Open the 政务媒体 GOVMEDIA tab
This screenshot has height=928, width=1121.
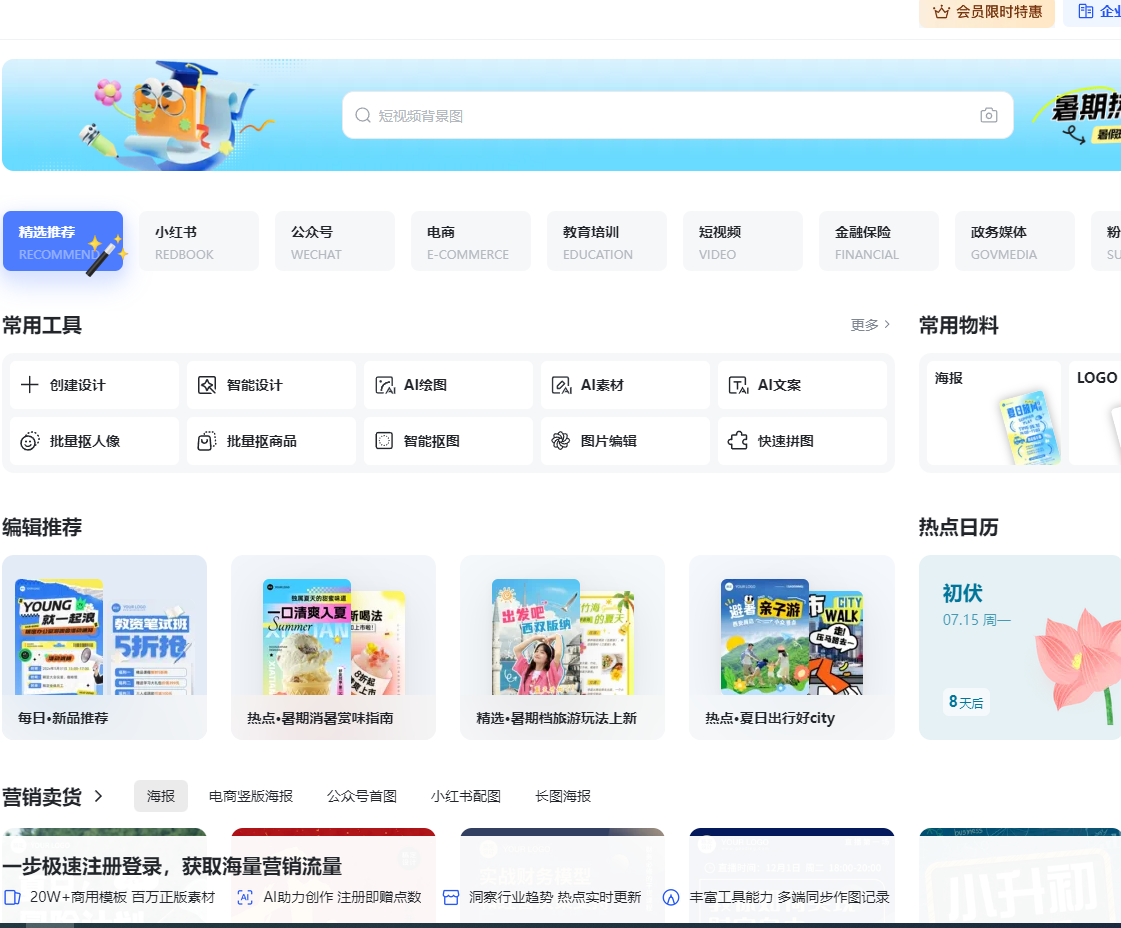coord(1014,241)
